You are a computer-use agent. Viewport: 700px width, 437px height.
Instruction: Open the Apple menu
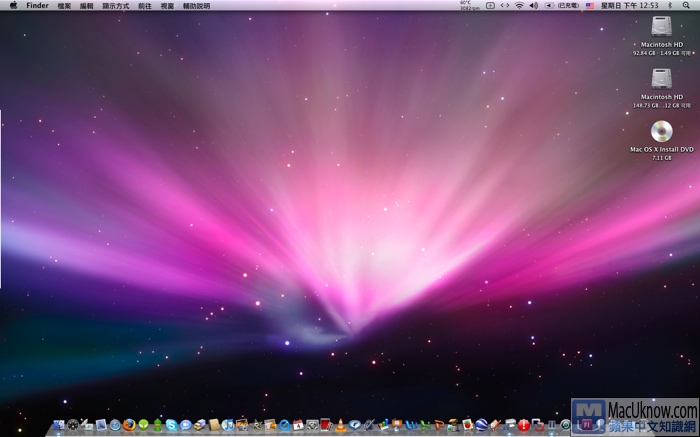click(13, 5)
